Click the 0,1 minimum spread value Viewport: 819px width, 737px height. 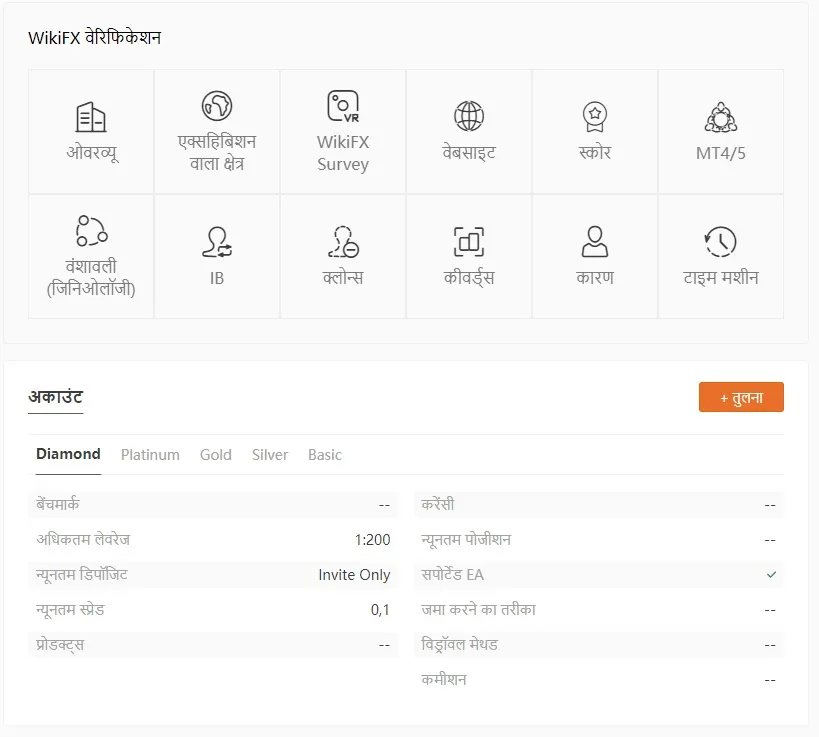pos(380,610)
